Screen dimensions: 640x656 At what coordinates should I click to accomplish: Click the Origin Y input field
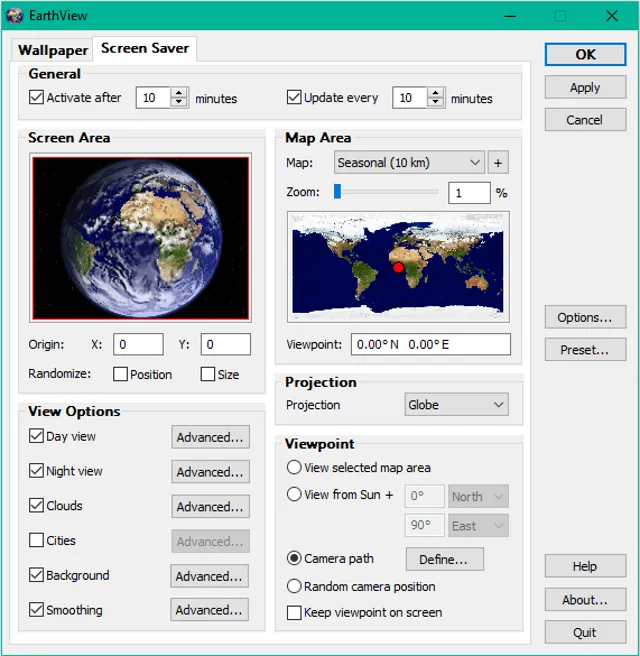click(x=225, y=344)
